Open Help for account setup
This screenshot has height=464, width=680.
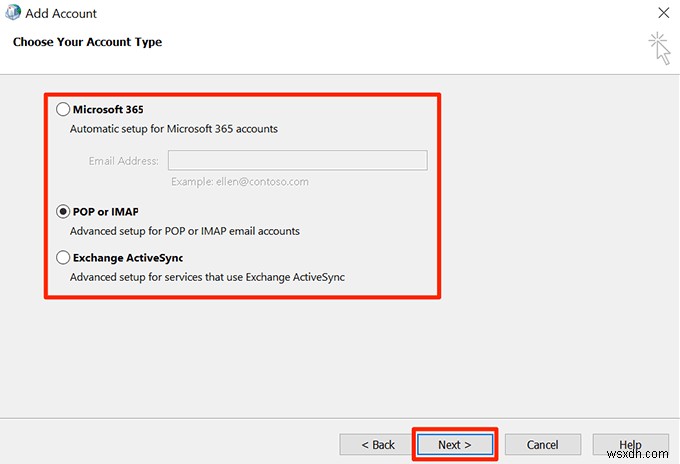(x=630, y=444)
